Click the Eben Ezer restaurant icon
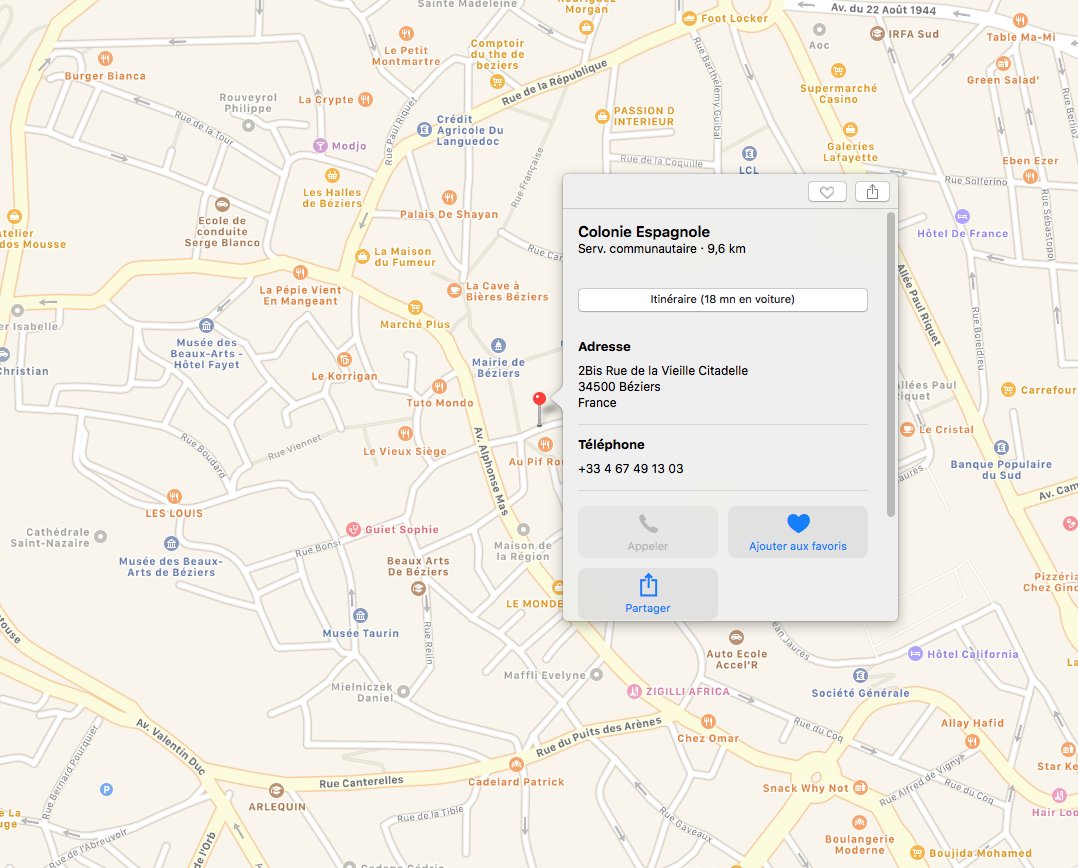Screen dimensions: 1078x868 [1030, 176]
